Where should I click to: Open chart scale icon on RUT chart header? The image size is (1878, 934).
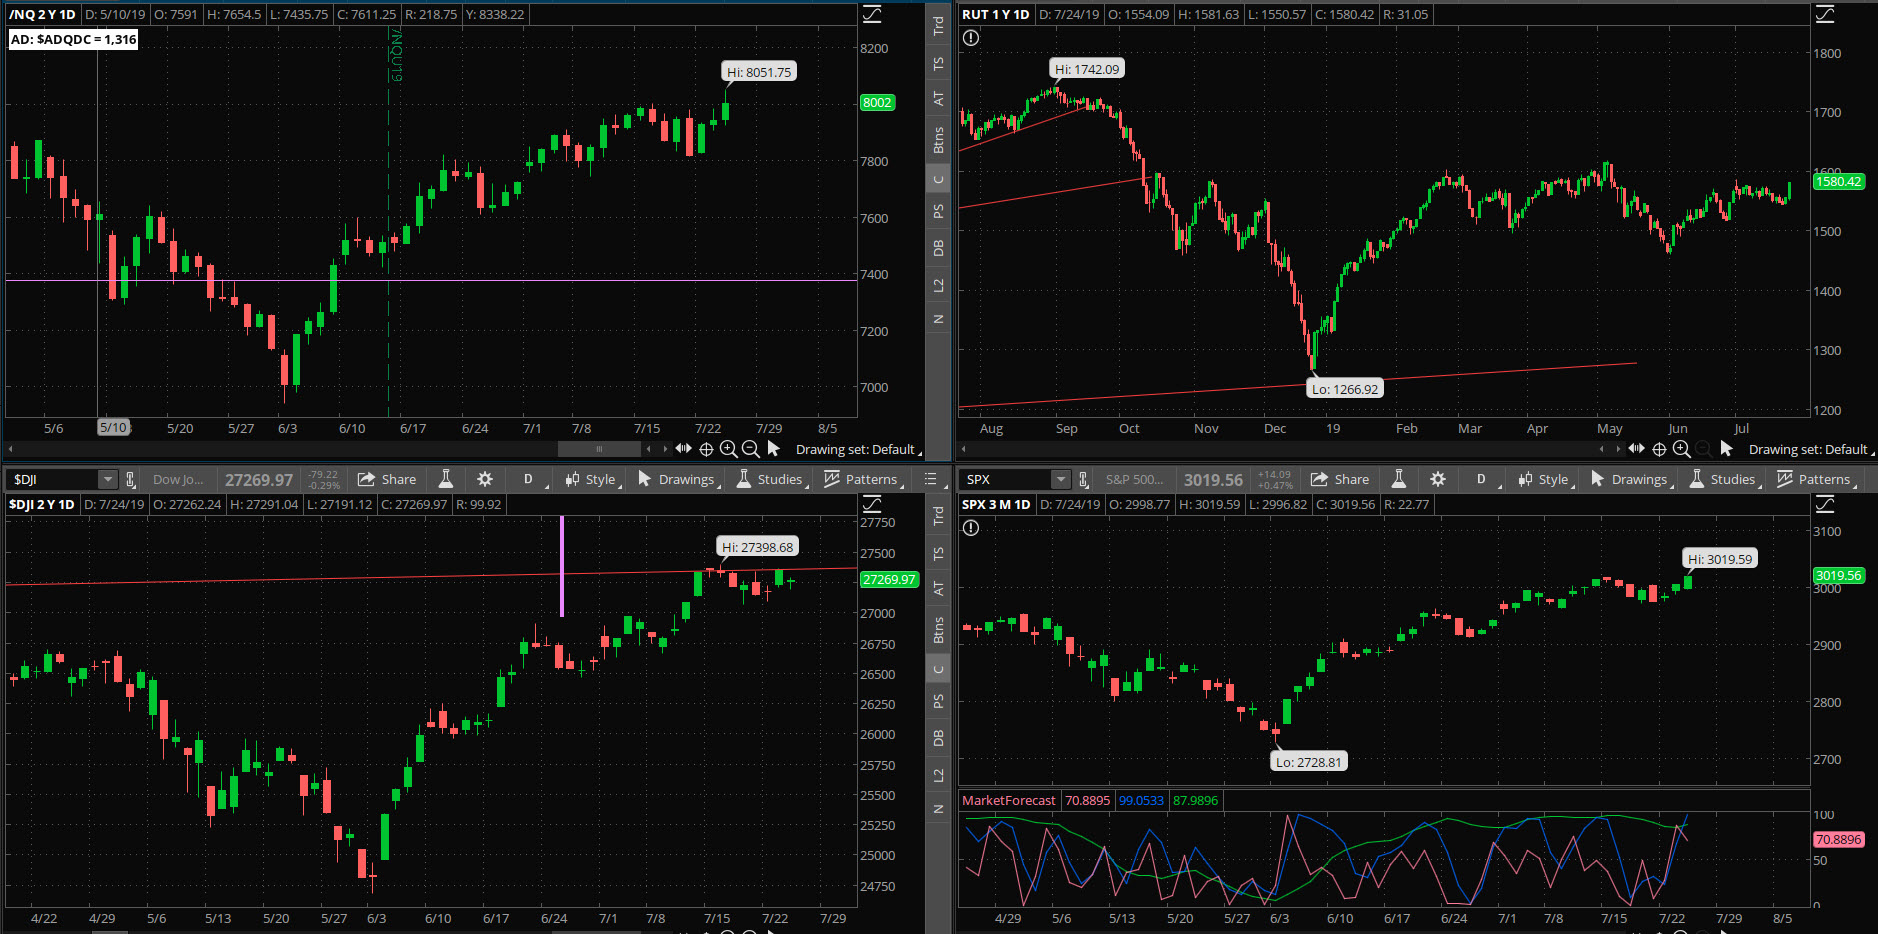tap(1825, 14)
